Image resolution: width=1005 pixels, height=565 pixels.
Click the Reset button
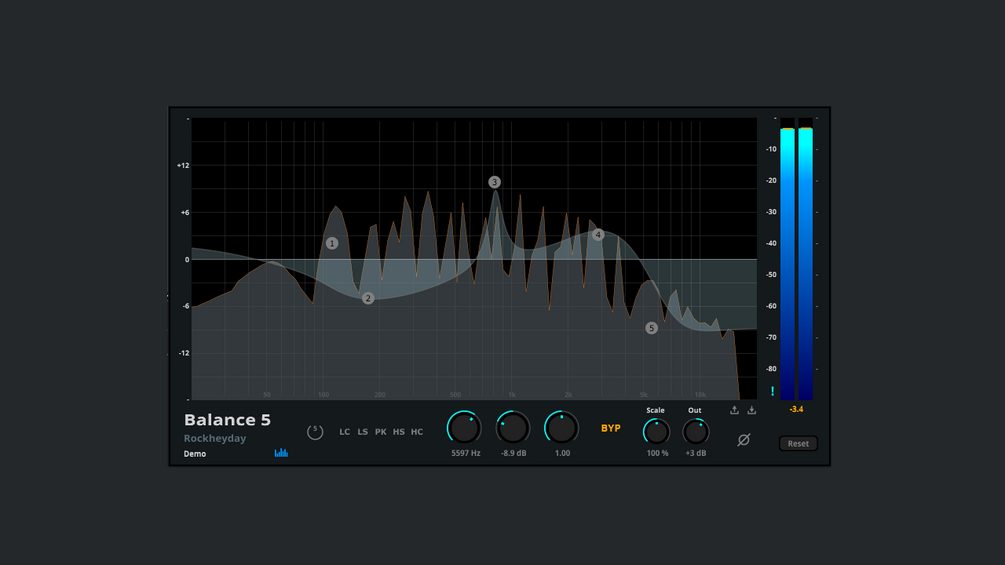[798, 443]
